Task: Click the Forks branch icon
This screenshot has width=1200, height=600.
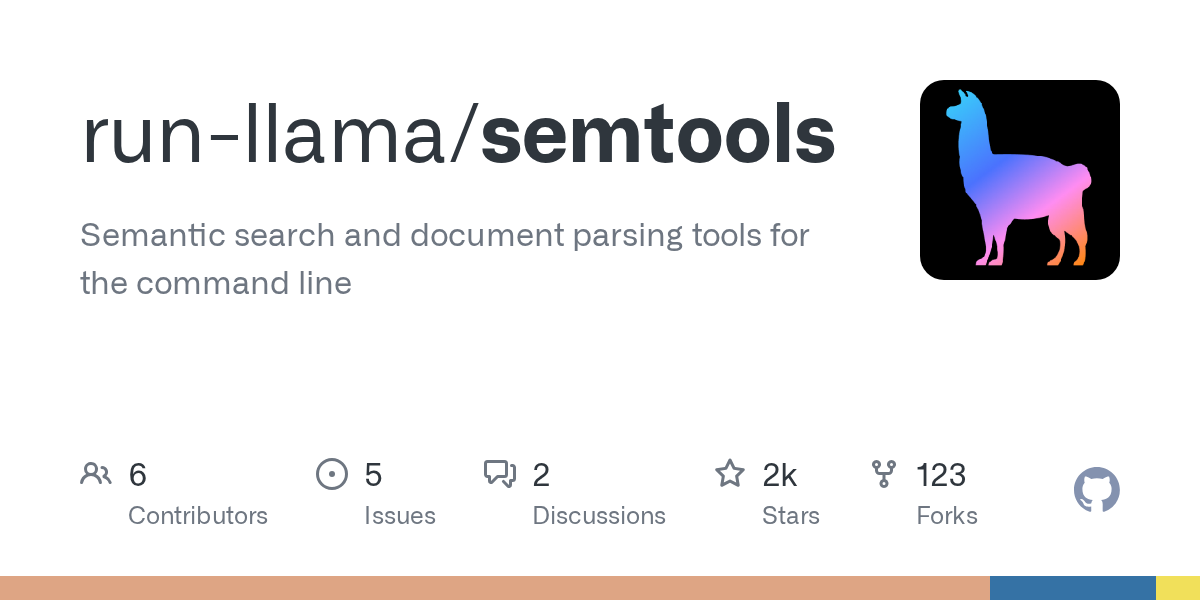Action: point(884,474)
